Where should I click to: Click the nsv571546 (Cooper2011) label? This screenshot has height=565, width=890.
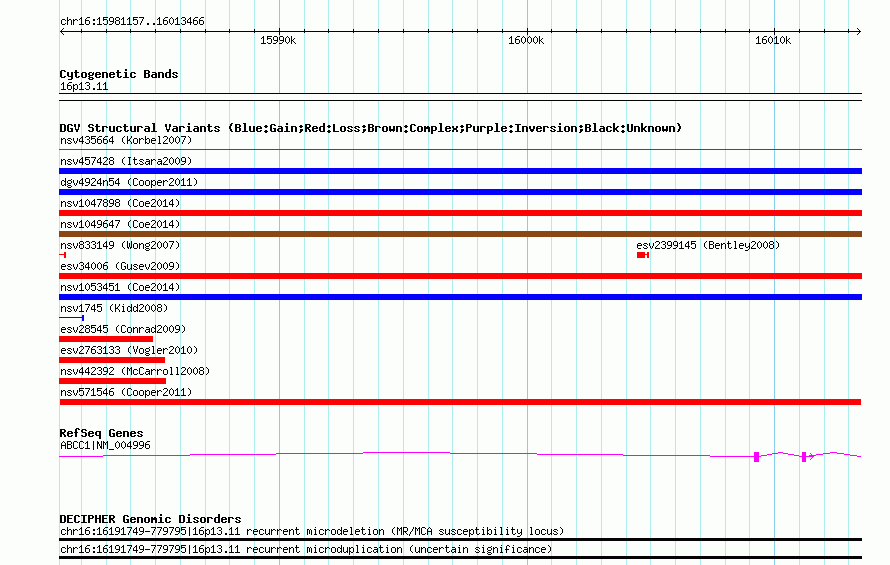tap(126, 392)
